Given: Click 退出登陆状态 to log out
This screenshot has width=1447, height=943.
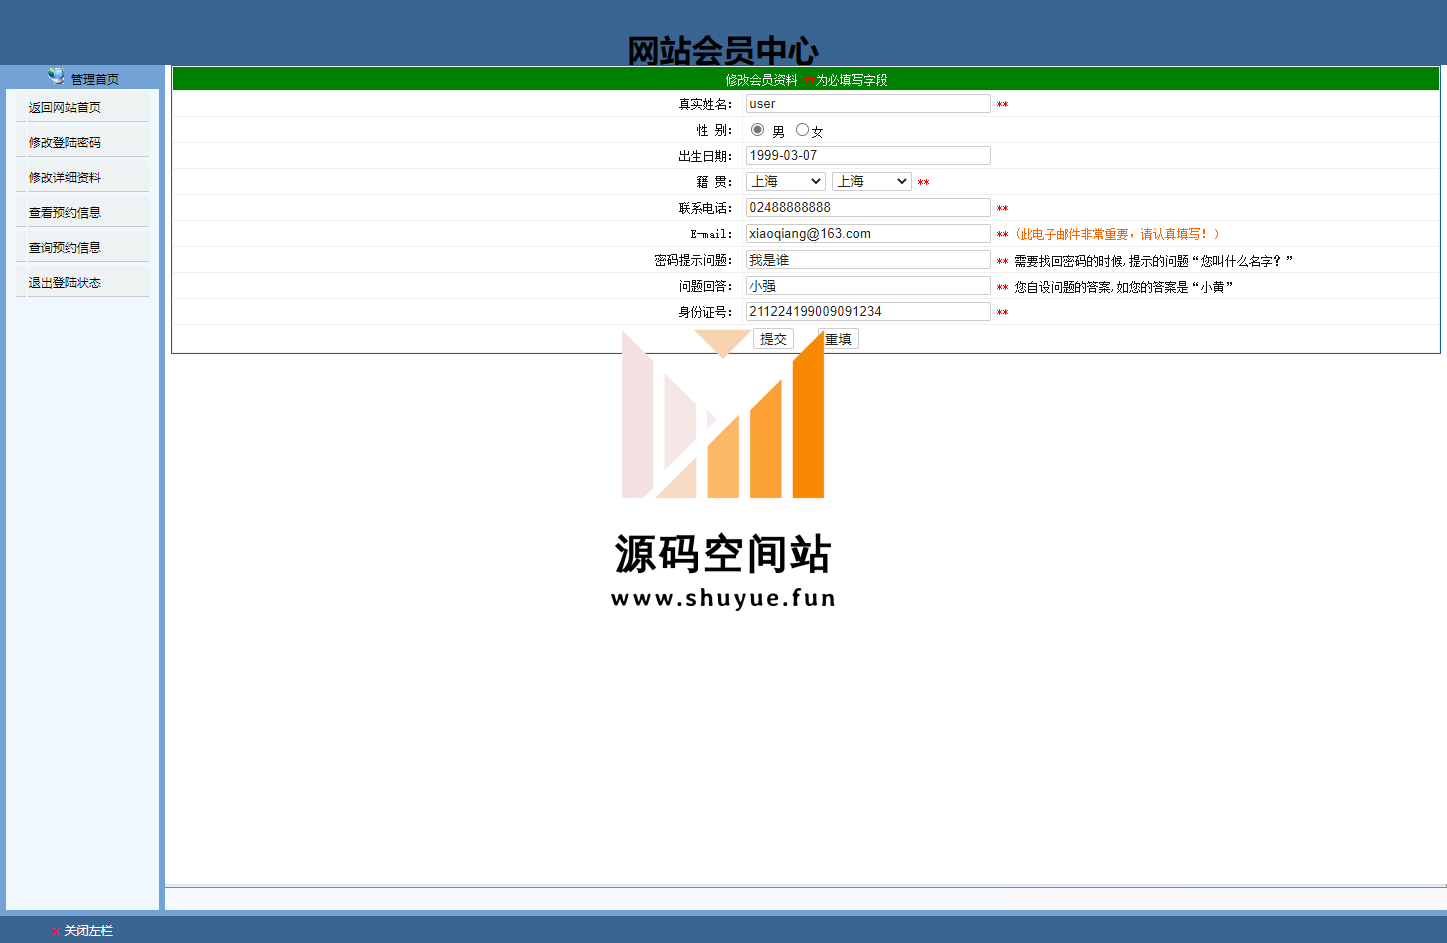Looking at the screenshot, I should (x=65, y=283).
